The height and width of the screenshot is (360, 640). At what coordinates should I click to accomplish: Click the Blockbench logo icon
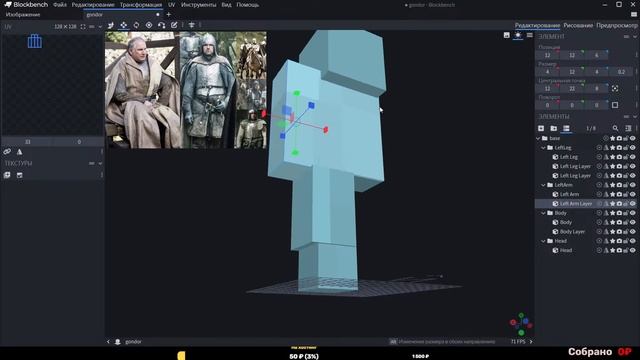(x=8, y=4)
